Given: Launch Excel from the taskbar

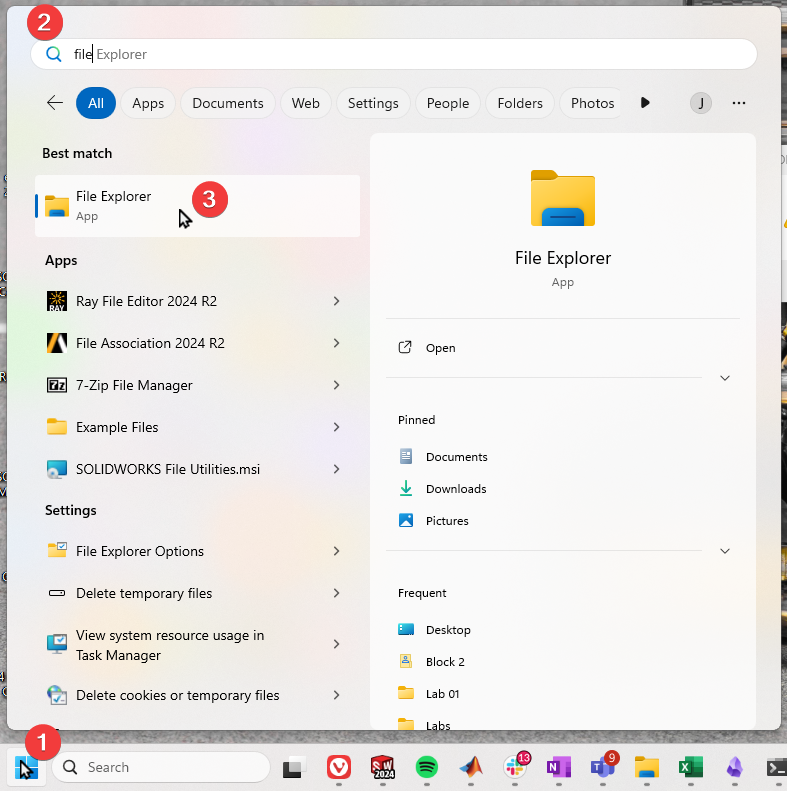Looking at the screenshot, I should pyautogui.click(x=690, y=767).
